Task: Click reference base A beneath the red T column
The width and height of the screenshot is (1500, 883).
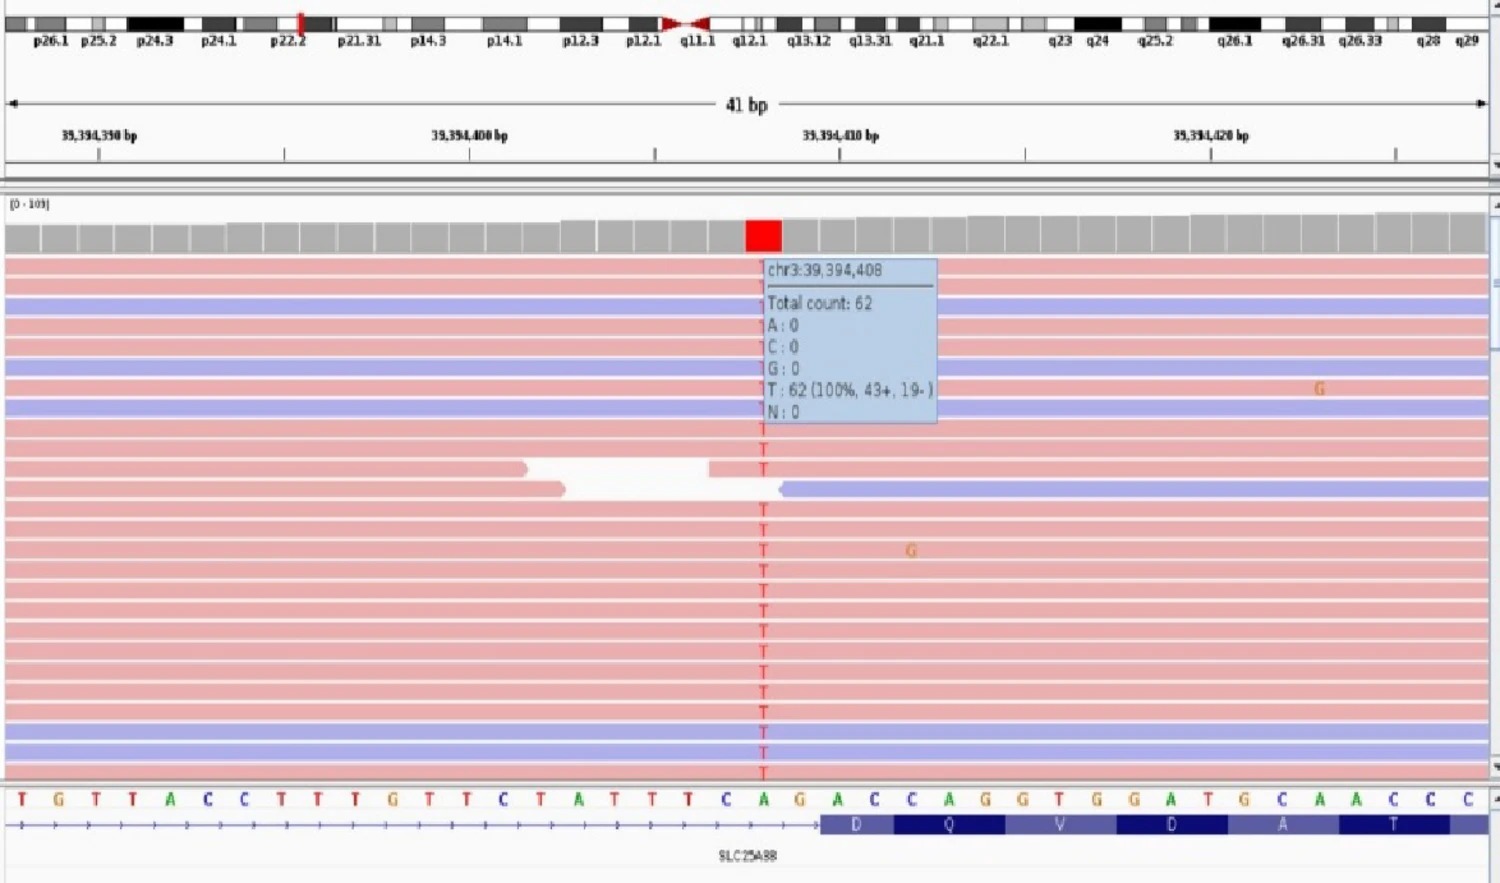Action: pos(764,800)
